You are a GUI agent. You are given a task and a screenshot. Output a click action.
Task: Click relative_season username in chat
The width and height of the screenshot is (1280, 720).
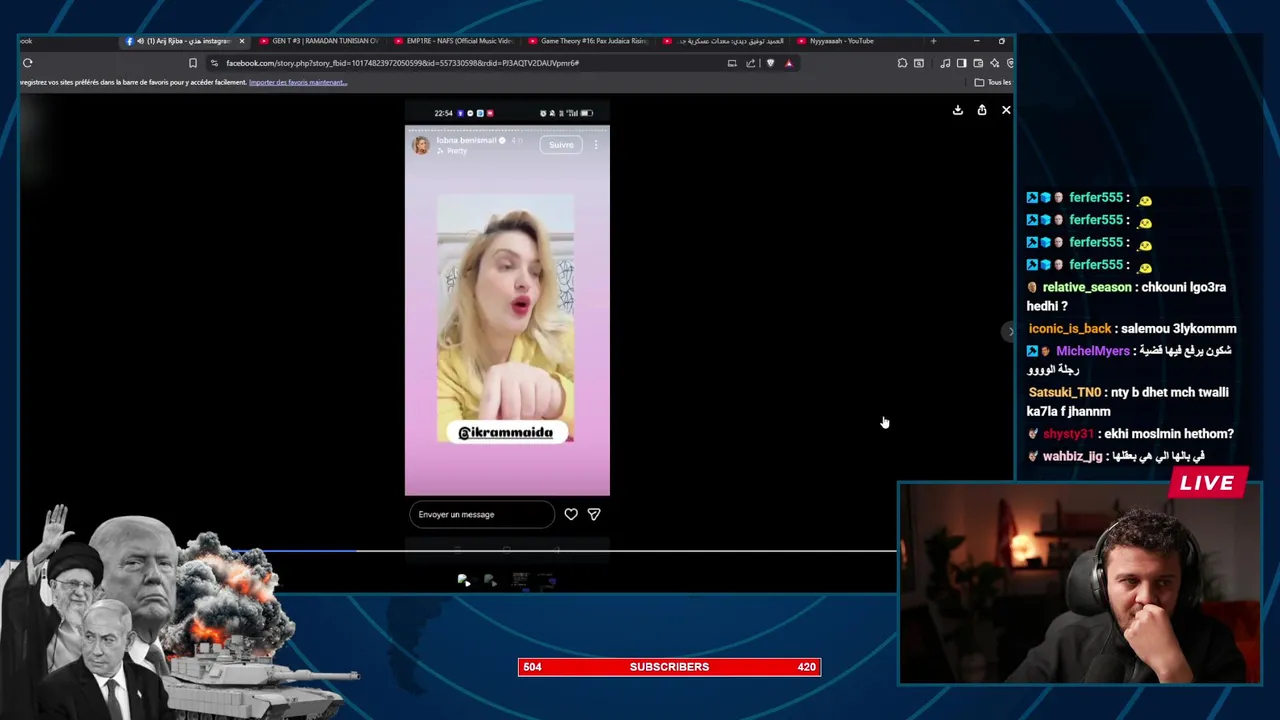click(1087, 287)
